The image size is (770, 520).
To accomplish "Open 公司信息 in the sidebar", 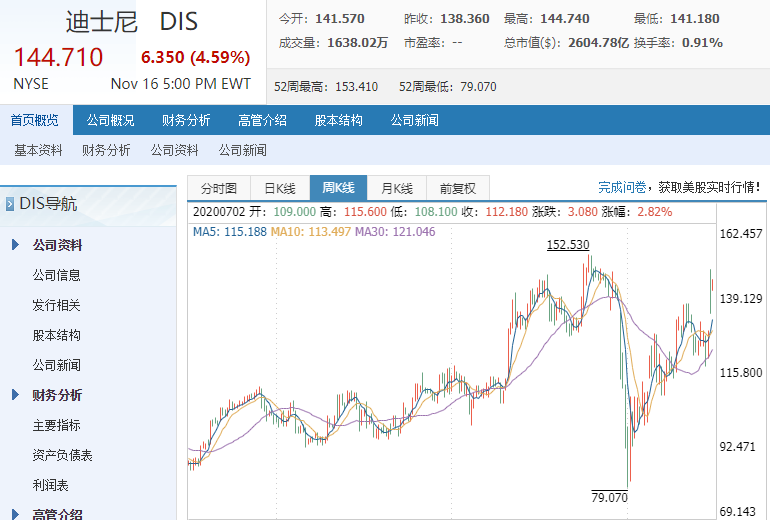I will pyautogui.click(x=56, y=275).
